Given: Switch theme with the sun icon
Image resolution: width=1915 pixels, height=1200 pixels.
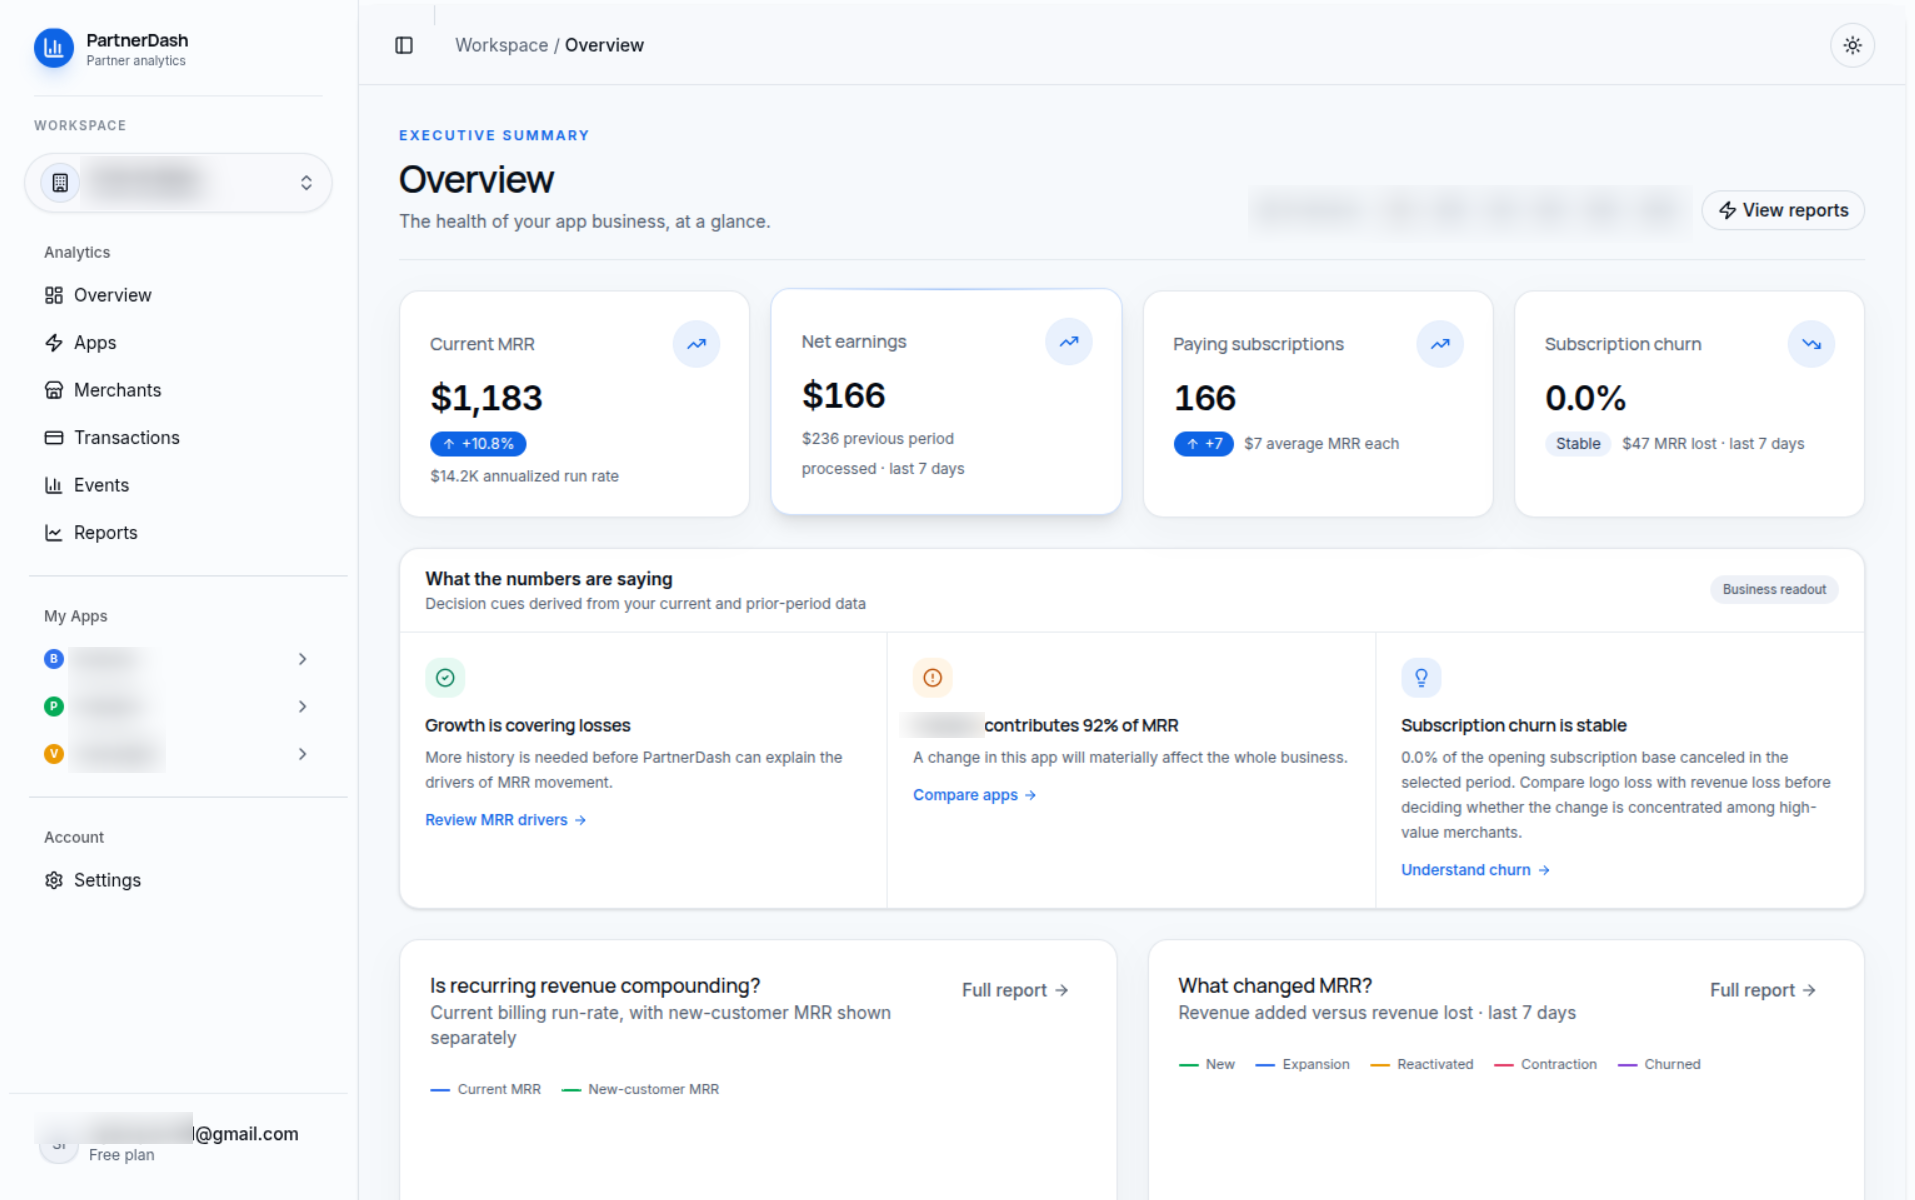Looking at the screenshot, I should pyautogui.click(x=1852, y=45).
